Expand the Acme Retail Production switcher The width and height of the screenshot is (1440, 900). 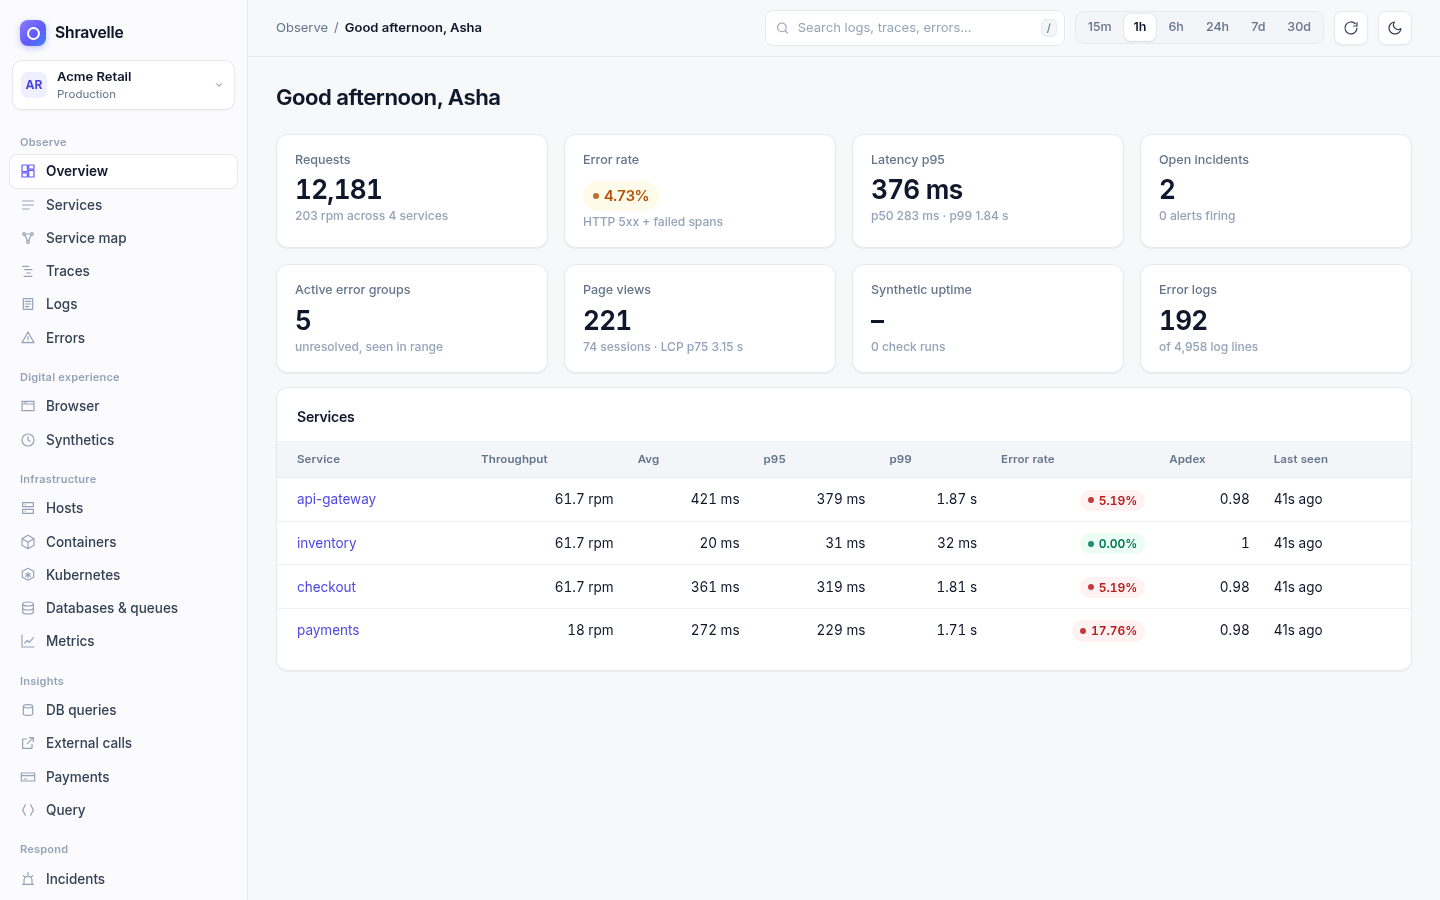click(124, 85)
